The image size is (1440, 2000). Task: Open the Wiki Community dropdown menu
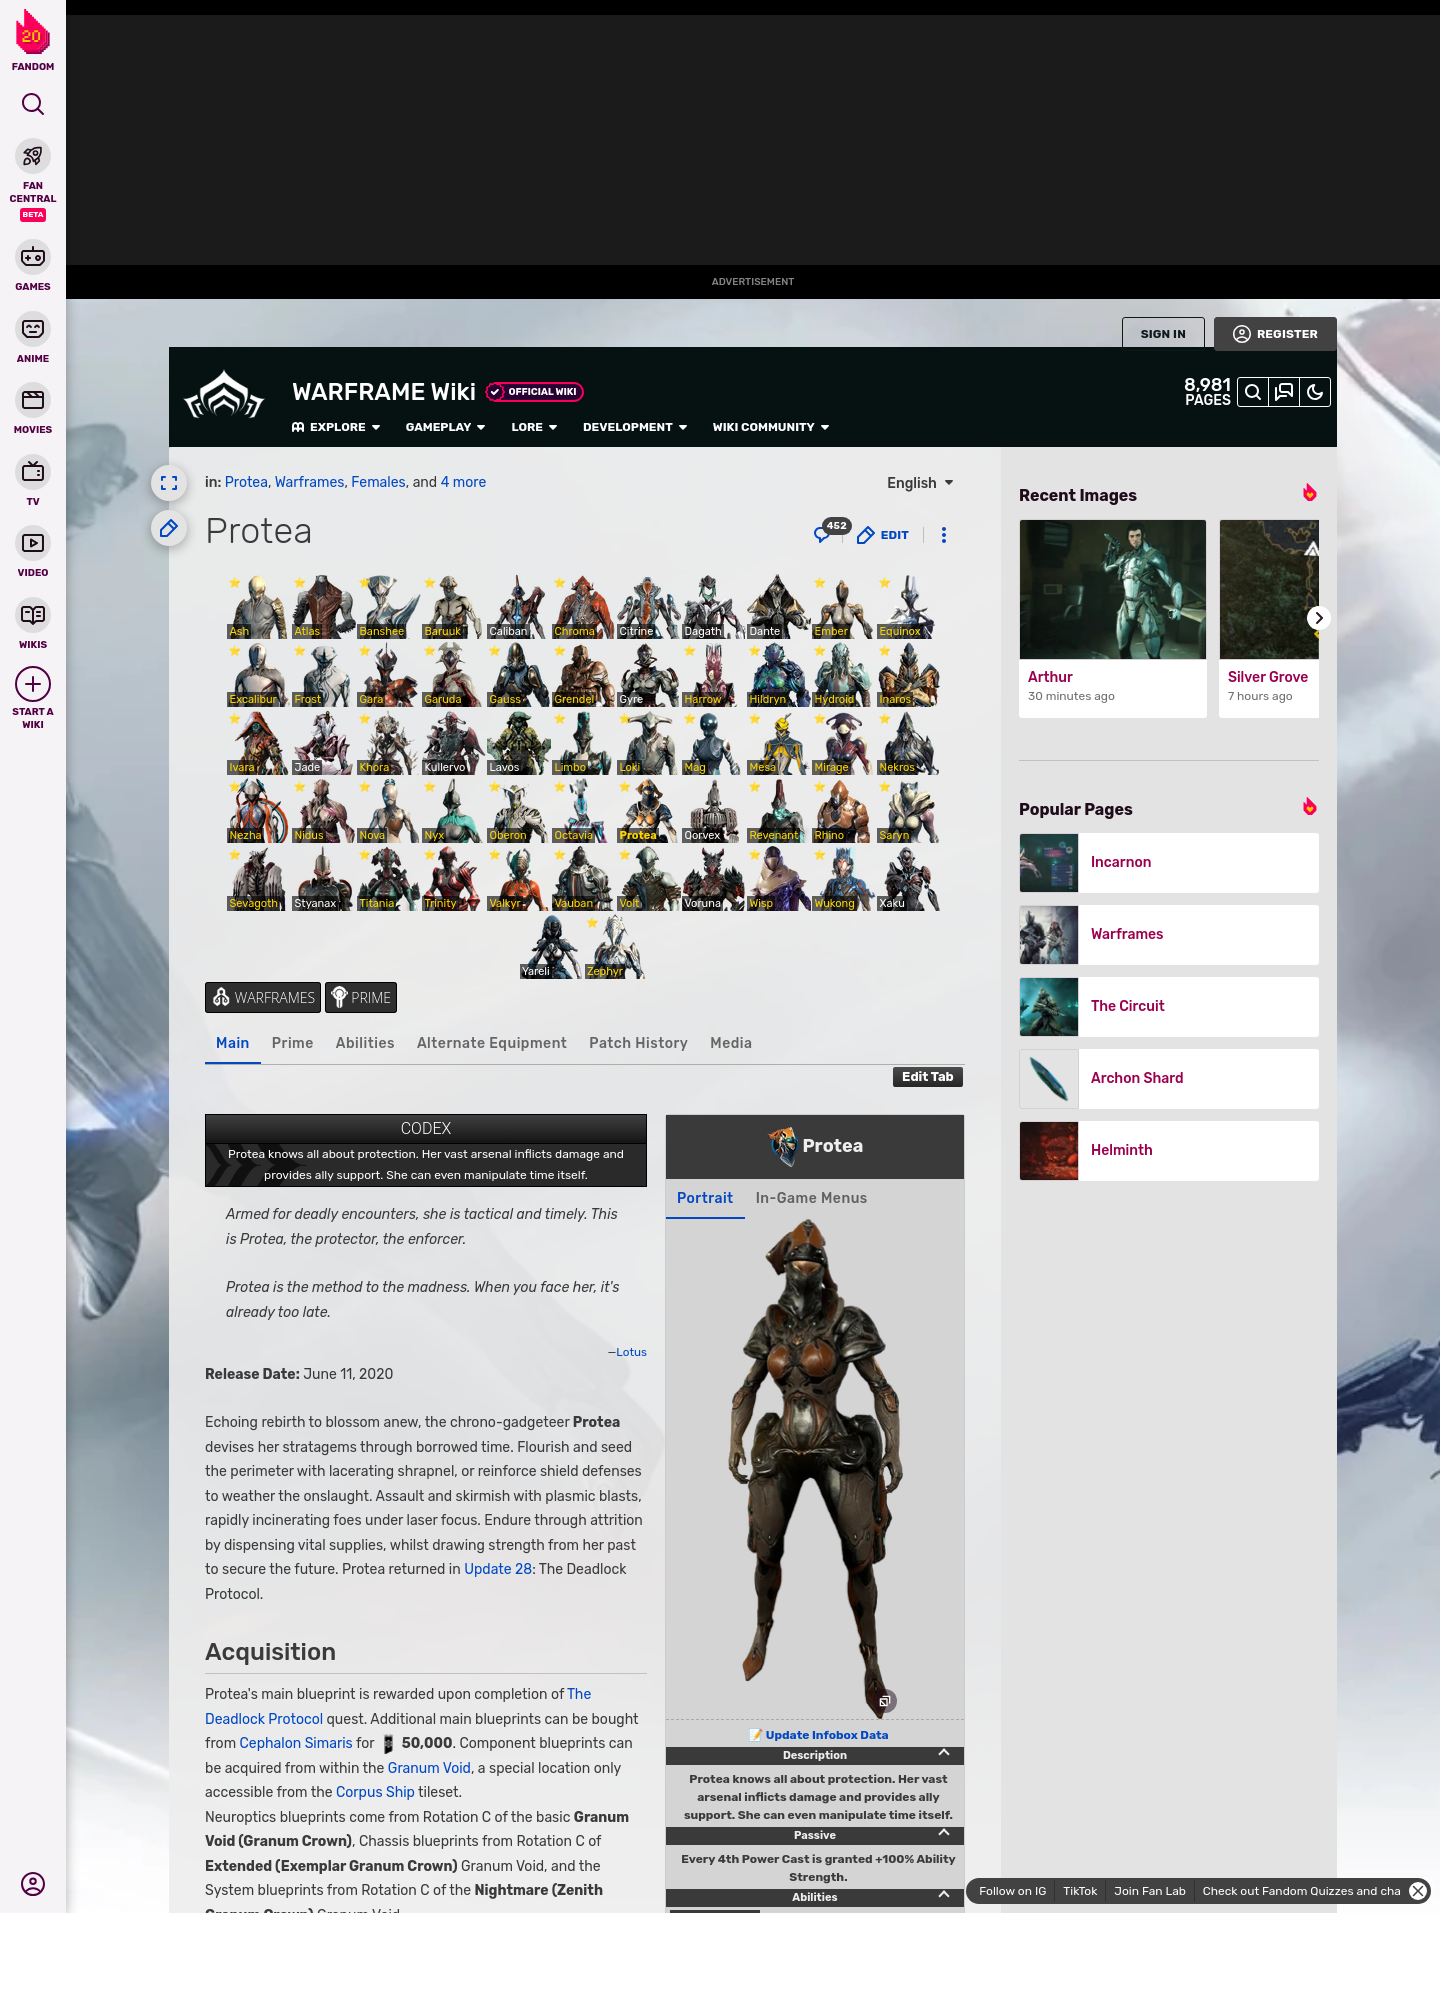coord(771,427)
